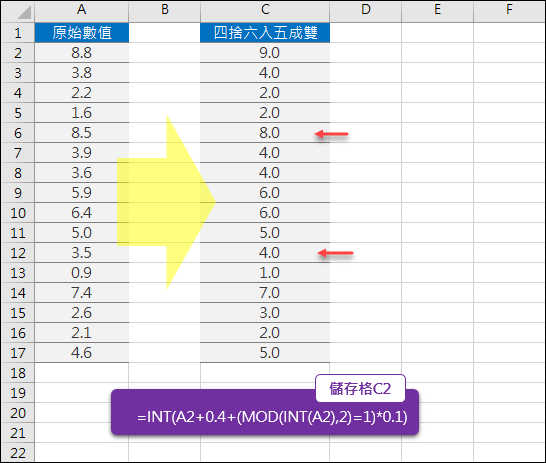546x463 pixels.
Task: Select row 22 header
Action: [18, 453]
